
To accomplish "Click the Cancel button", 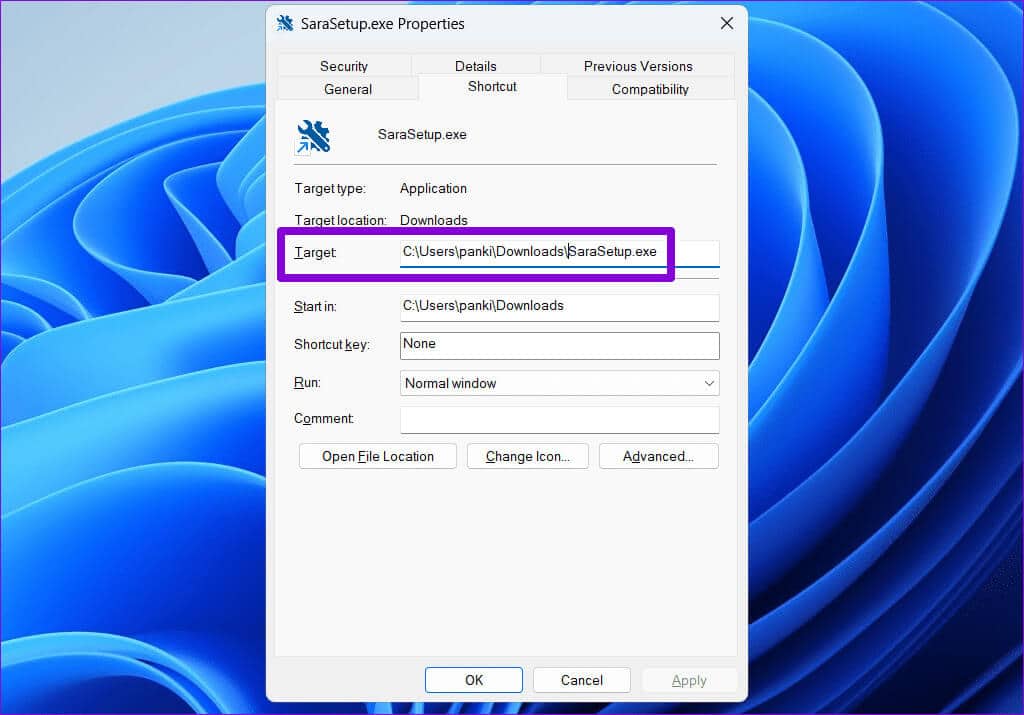I will click(x=582, y=680).
